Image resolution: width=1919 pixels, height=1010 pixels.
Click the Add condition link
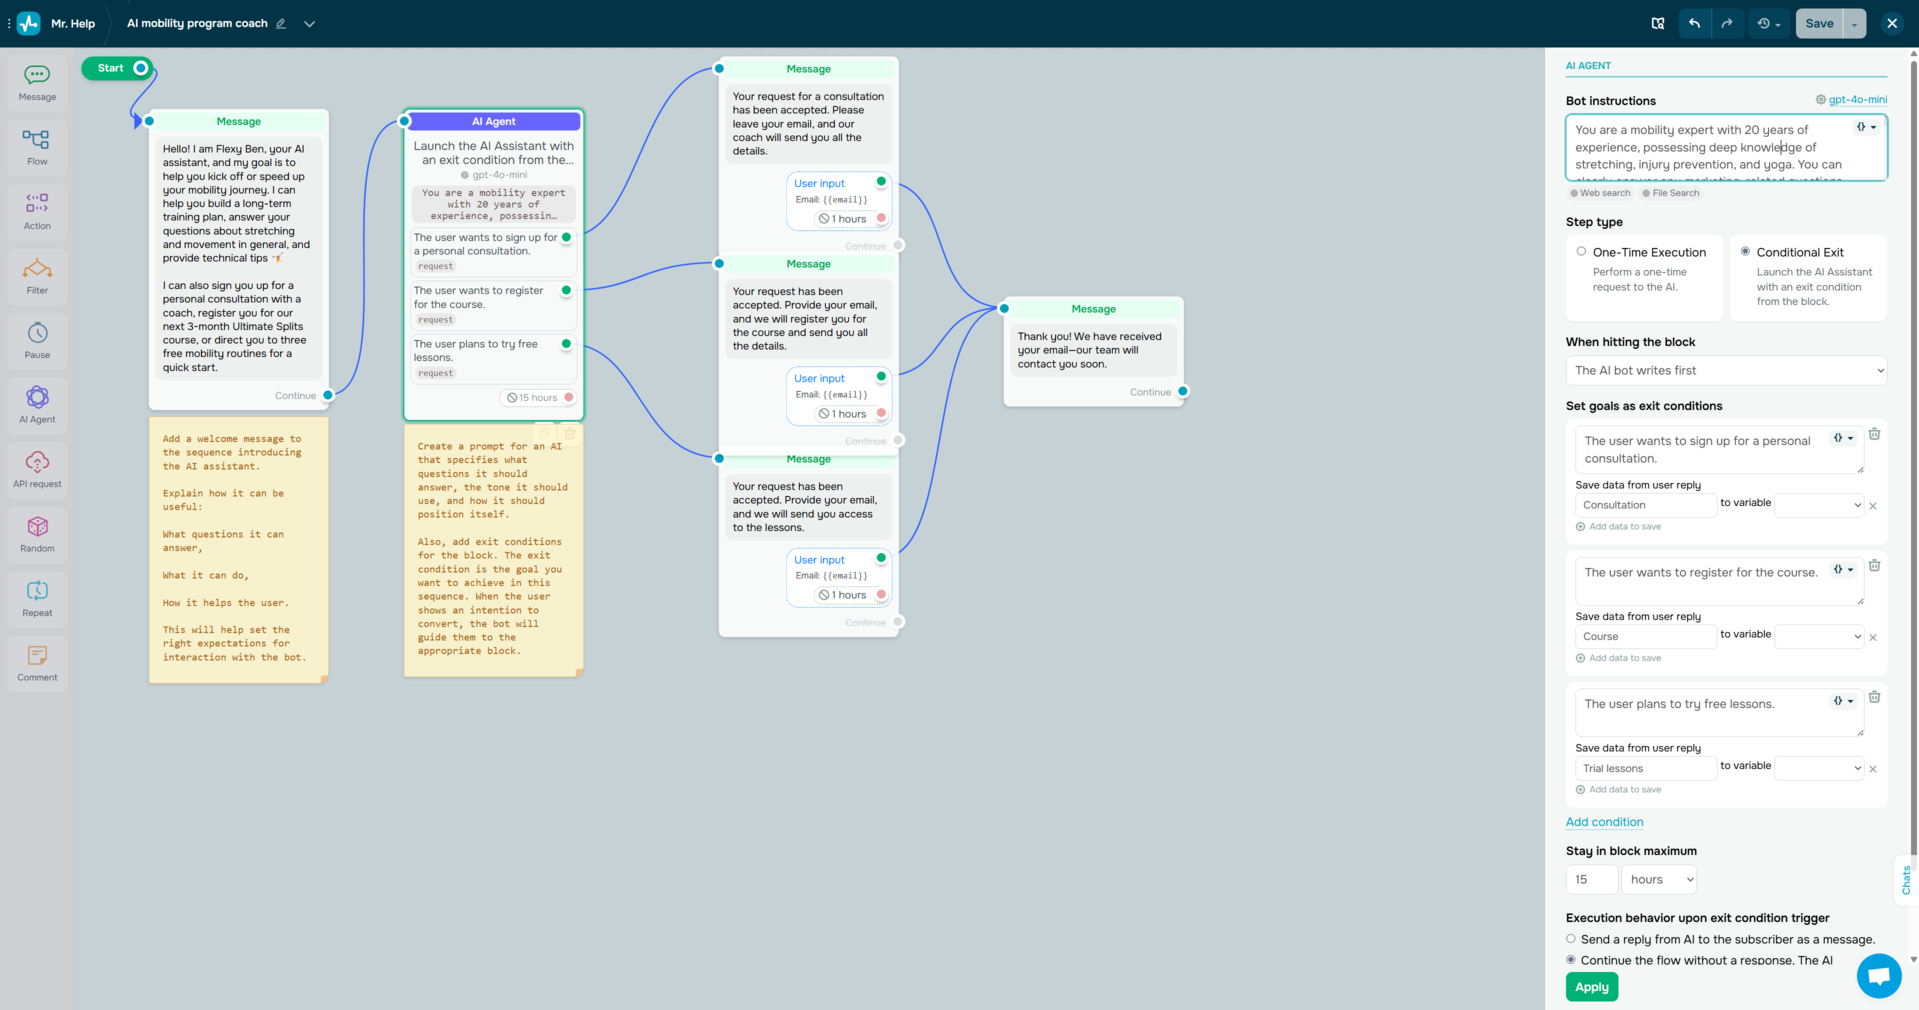1604,822
